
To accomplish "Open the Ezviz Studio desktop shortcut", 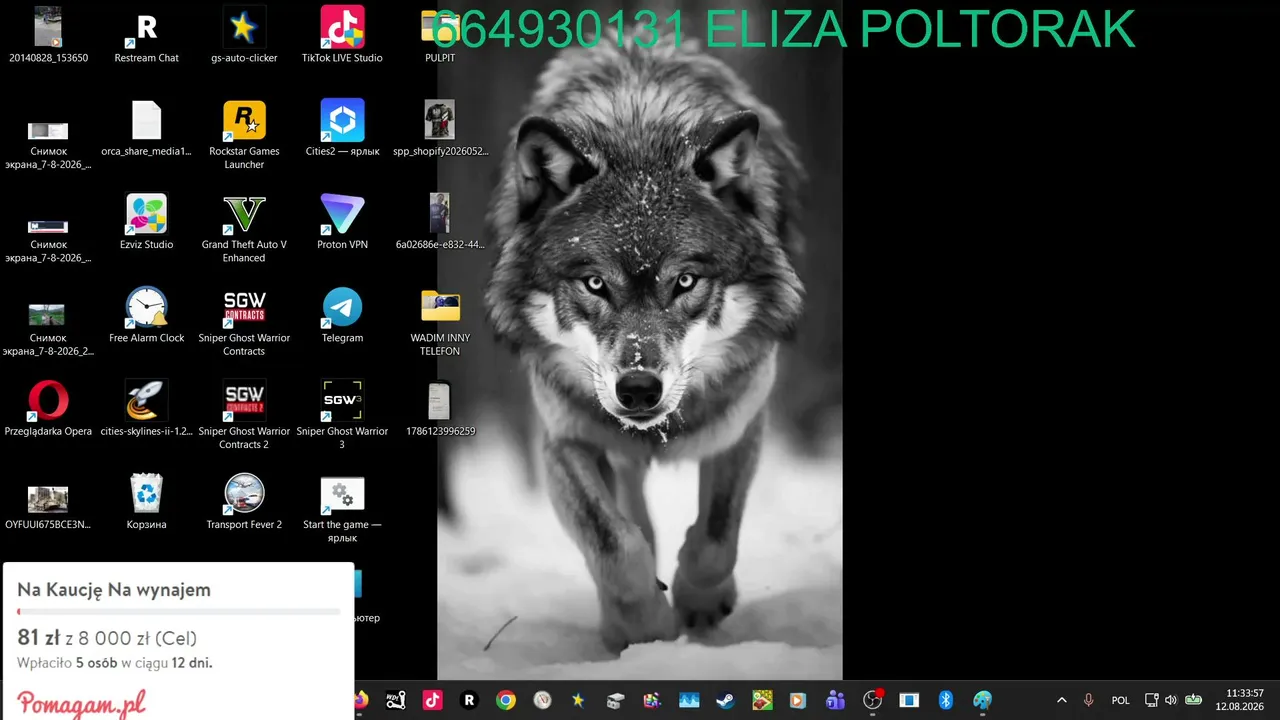I will tap(146, 222).
